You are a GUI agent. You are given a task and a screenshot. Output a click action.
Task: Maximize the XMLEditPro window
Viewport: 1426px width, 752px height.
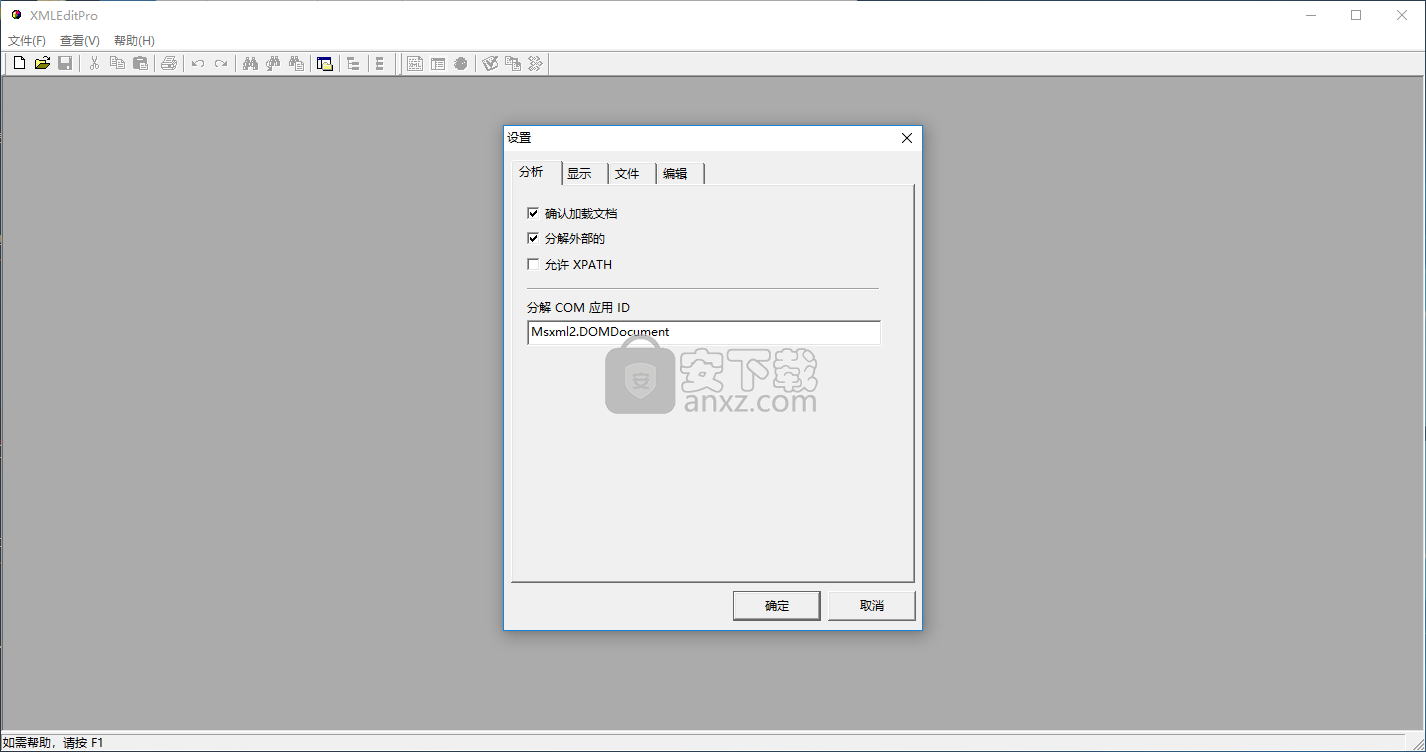(x=1356, y=15)
